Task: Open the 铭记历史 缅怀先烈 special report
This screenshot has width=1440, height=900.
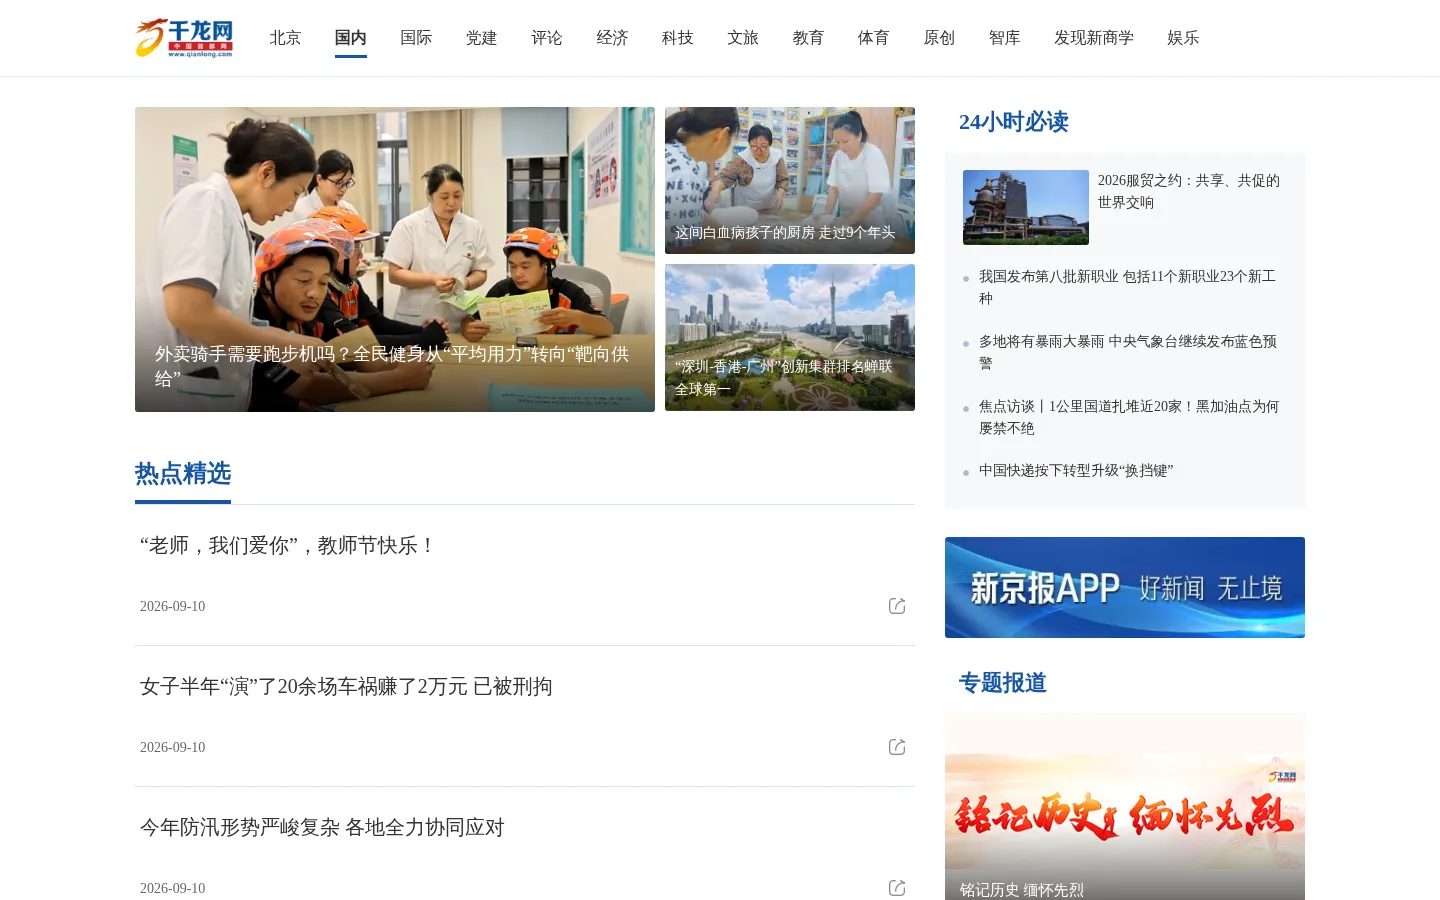Action: point(1125,806)
